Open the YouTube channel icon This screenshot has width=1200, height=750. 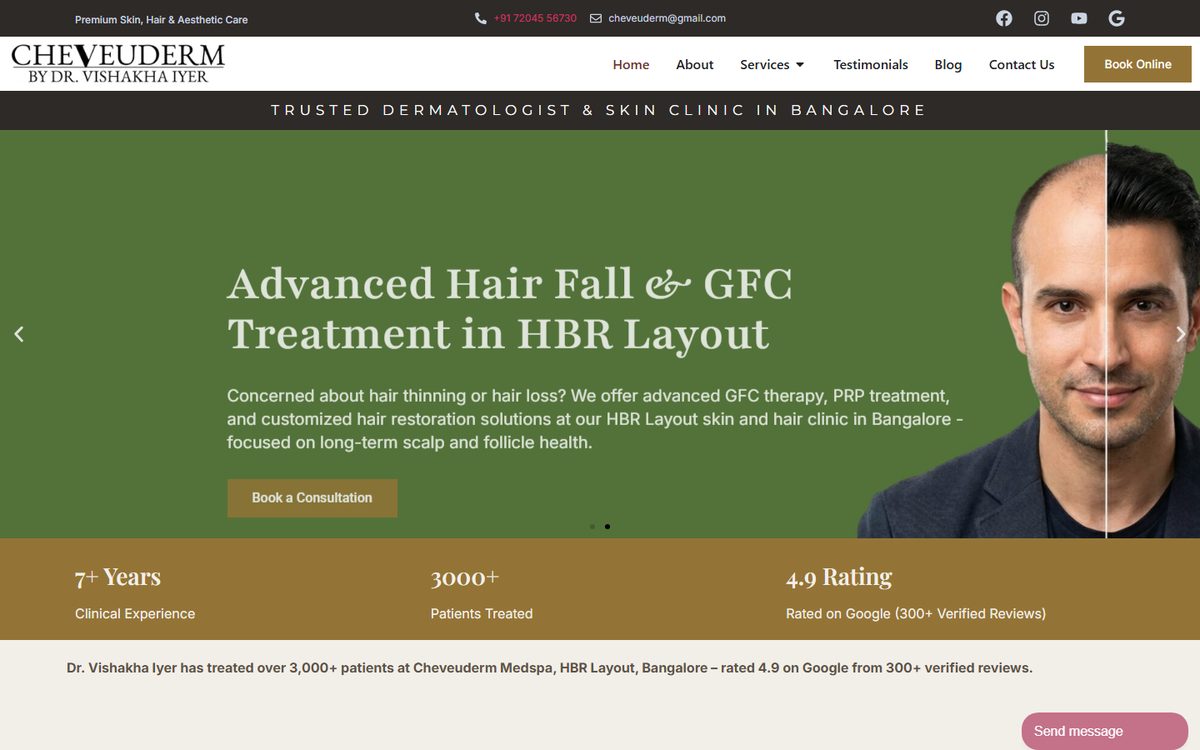(1079, 18)
